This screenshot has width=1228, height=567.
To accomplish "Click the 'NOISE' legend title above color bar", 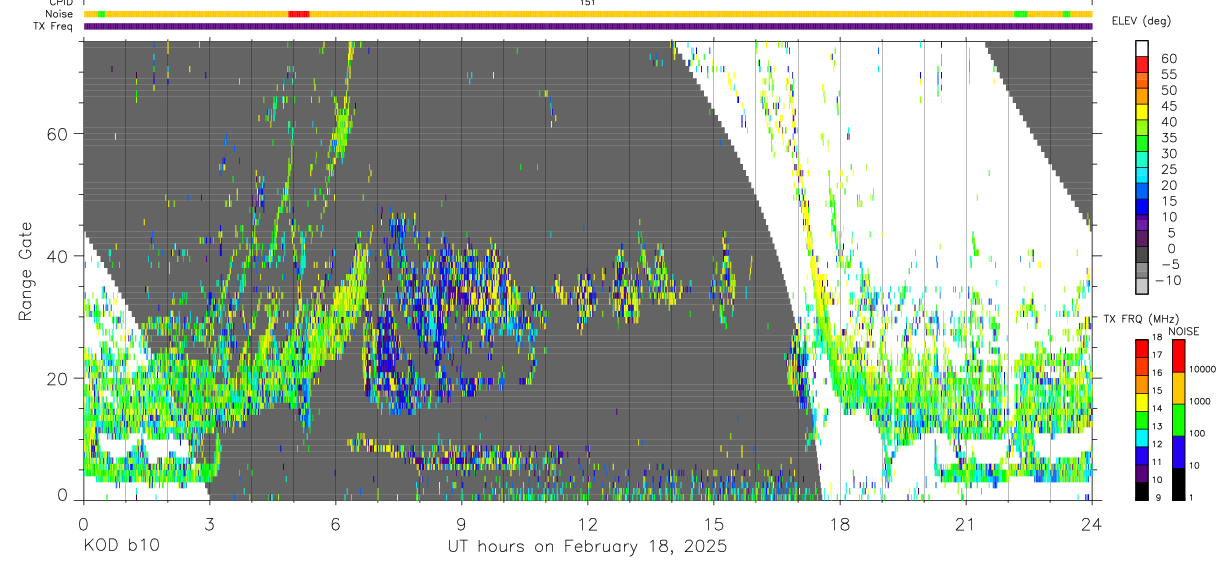I will click(x=1184, y=331).
